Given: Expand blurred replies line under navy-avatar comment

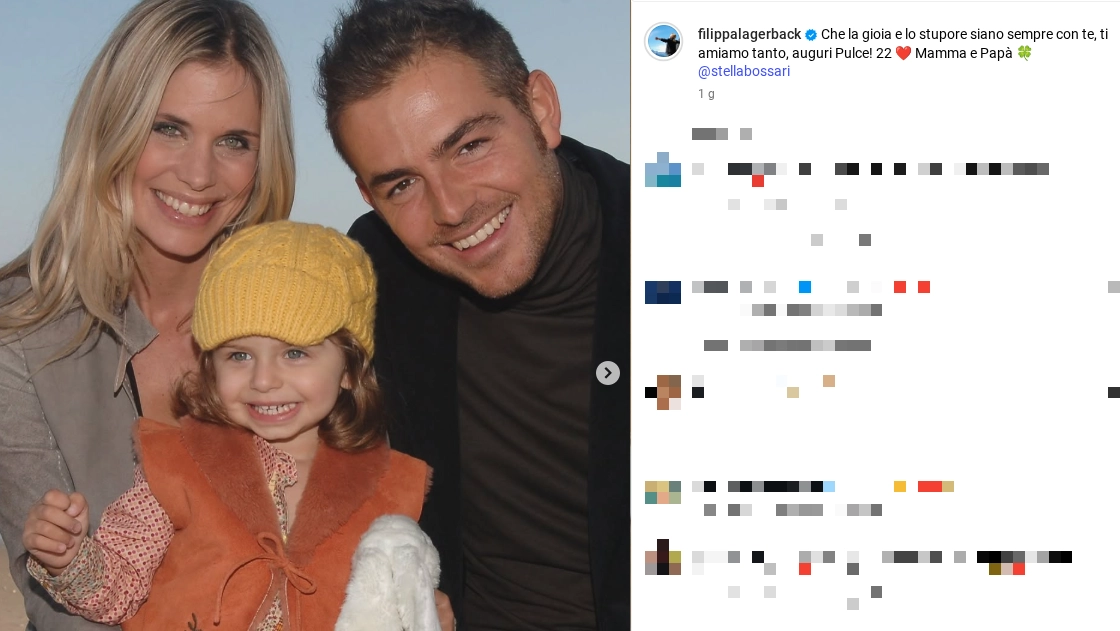Looking at the screenshot, I should click(787, 346).
